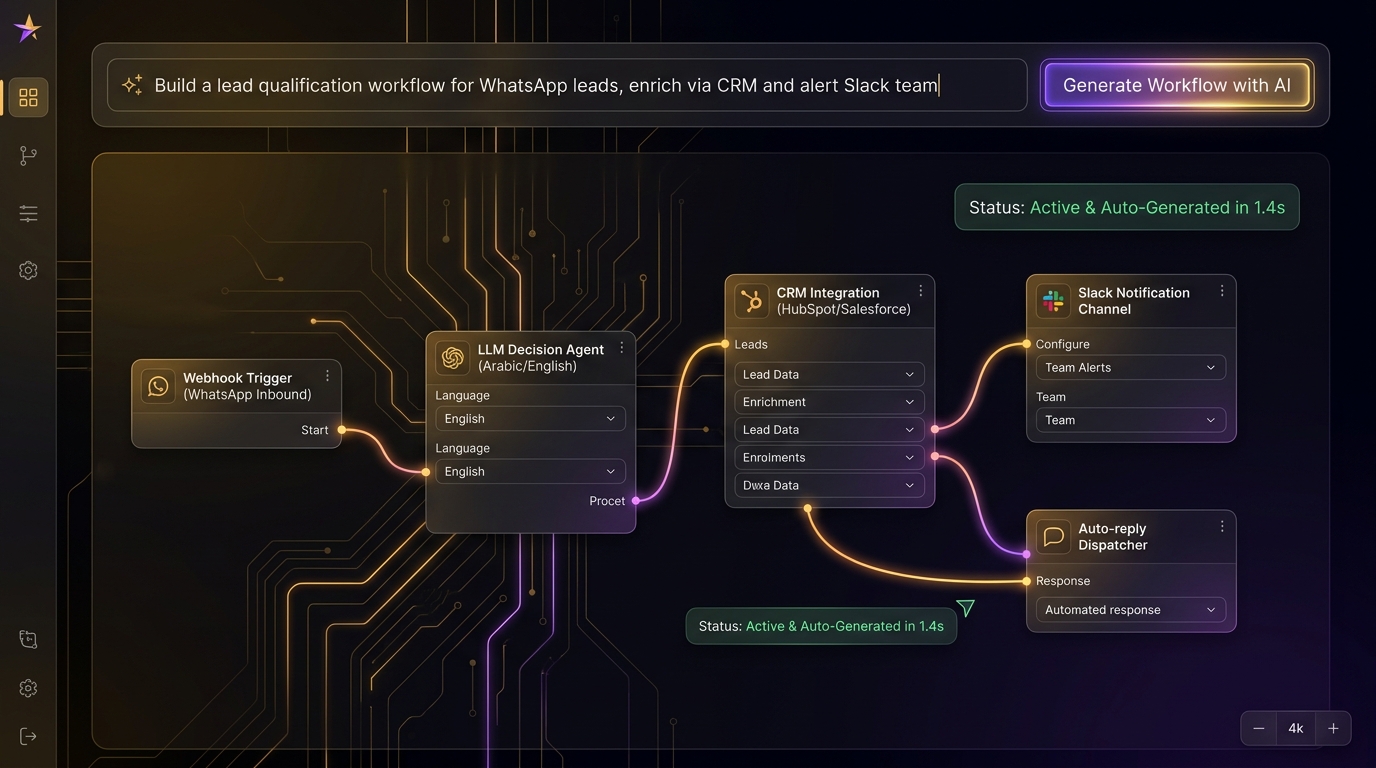Image resolution: width=1376 pixels, height=768 pixels.
Task: Open the sliders filter icon in sidebar
Action: click(x=28, y=213)
